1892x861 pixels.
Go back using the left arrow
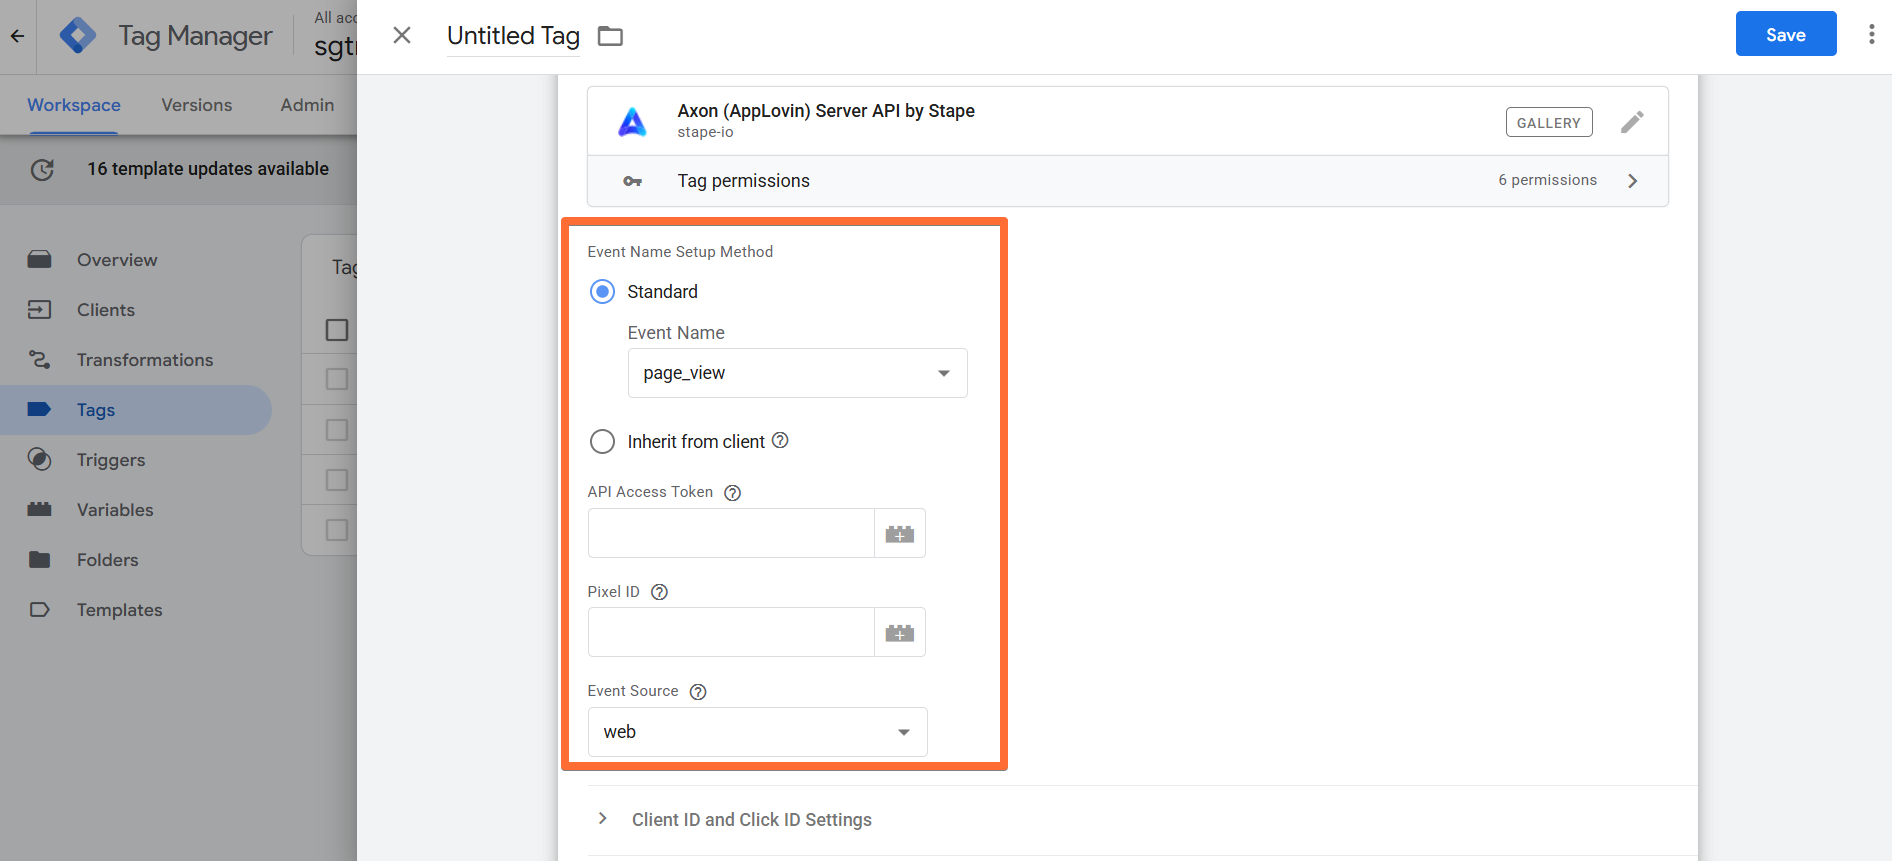(x=17, y=36)
